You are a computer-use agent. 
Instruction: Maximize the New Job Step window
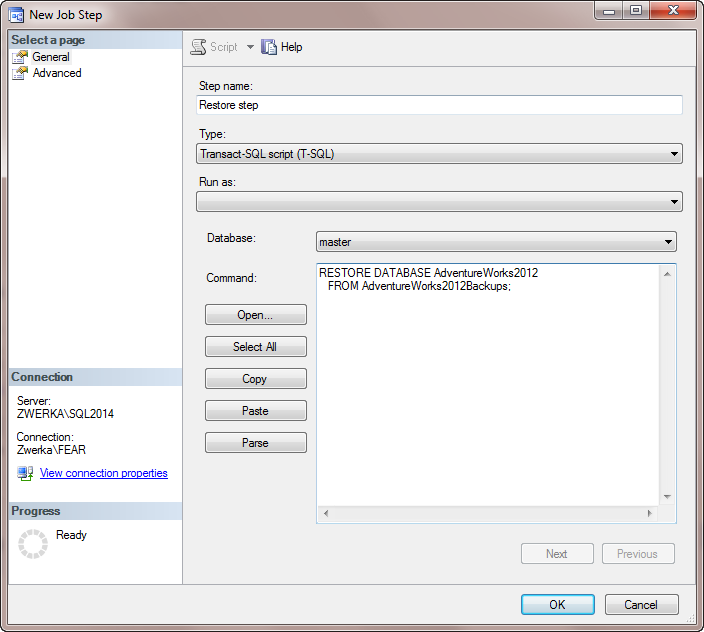636,11
